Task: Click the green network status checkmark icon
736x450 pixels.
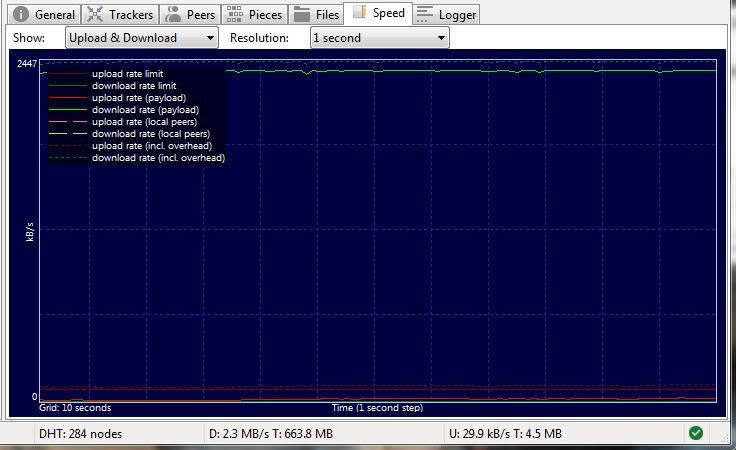Action: click(x=696, y=433)
